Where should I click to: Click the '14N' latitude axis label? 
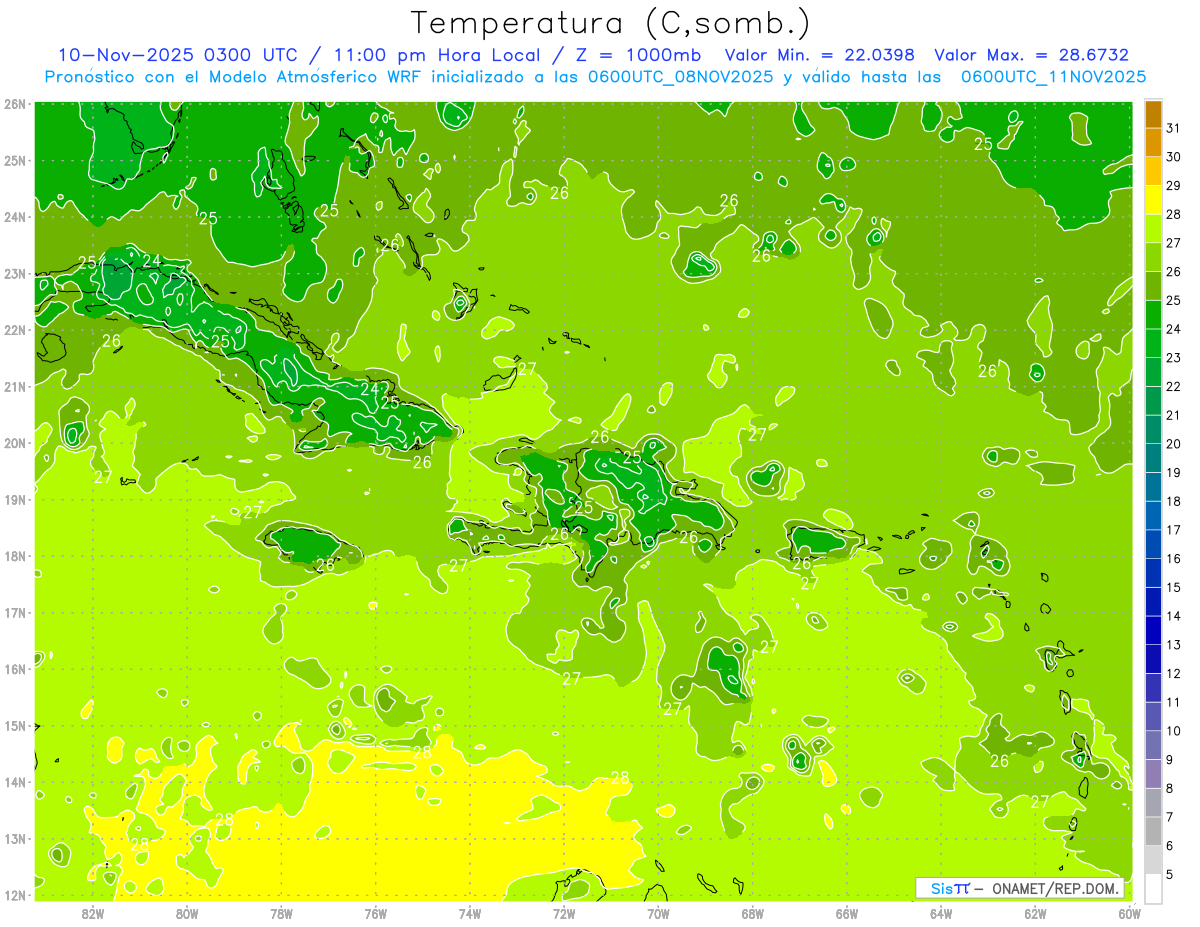tap(15, 782)
